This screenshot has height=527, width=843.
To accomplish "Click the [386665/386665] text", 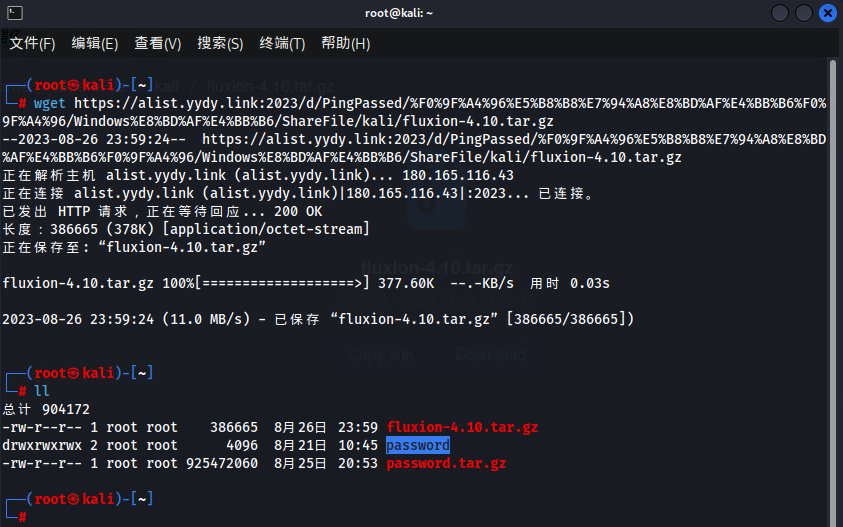I will (570, 319).
